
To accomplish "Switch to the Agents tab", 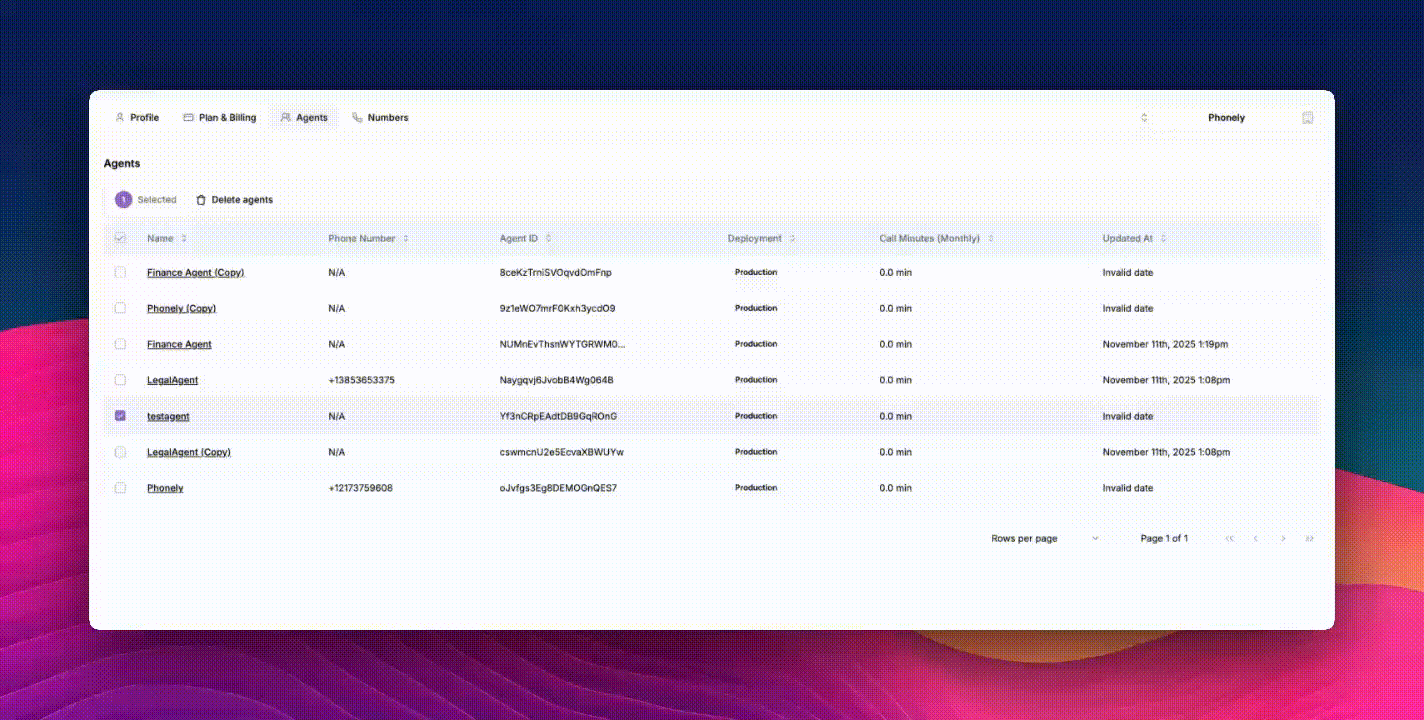I will [x=304, y=118].
